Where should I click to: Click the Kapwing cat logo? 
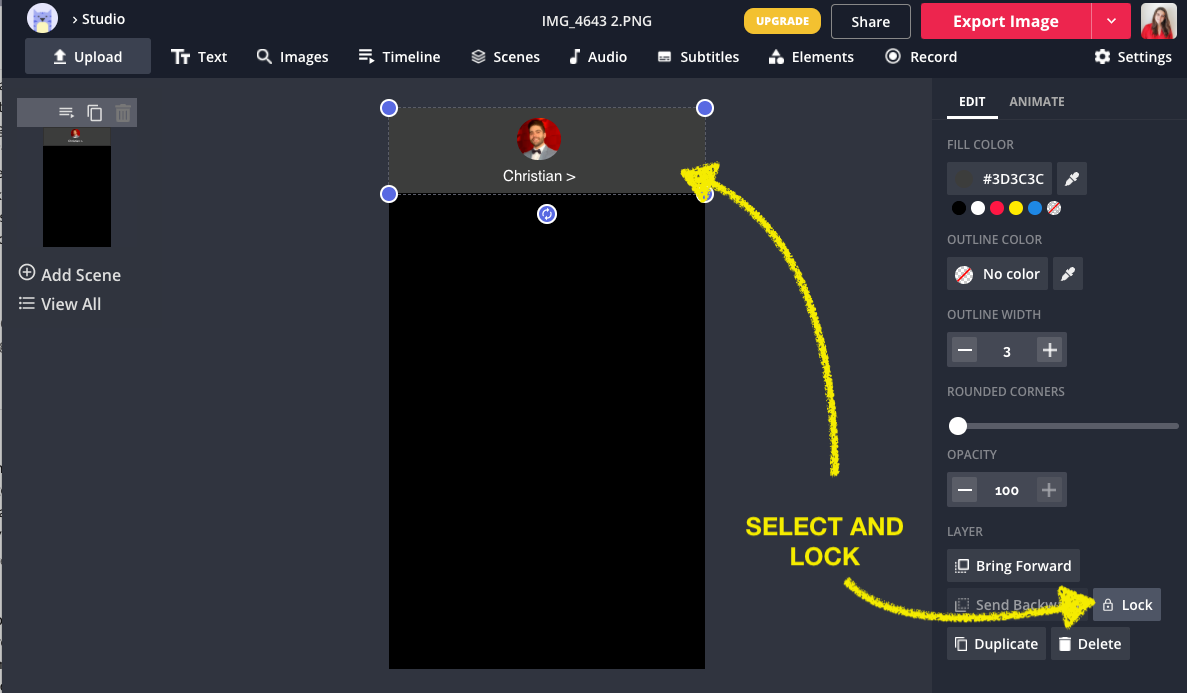point(42,19)
